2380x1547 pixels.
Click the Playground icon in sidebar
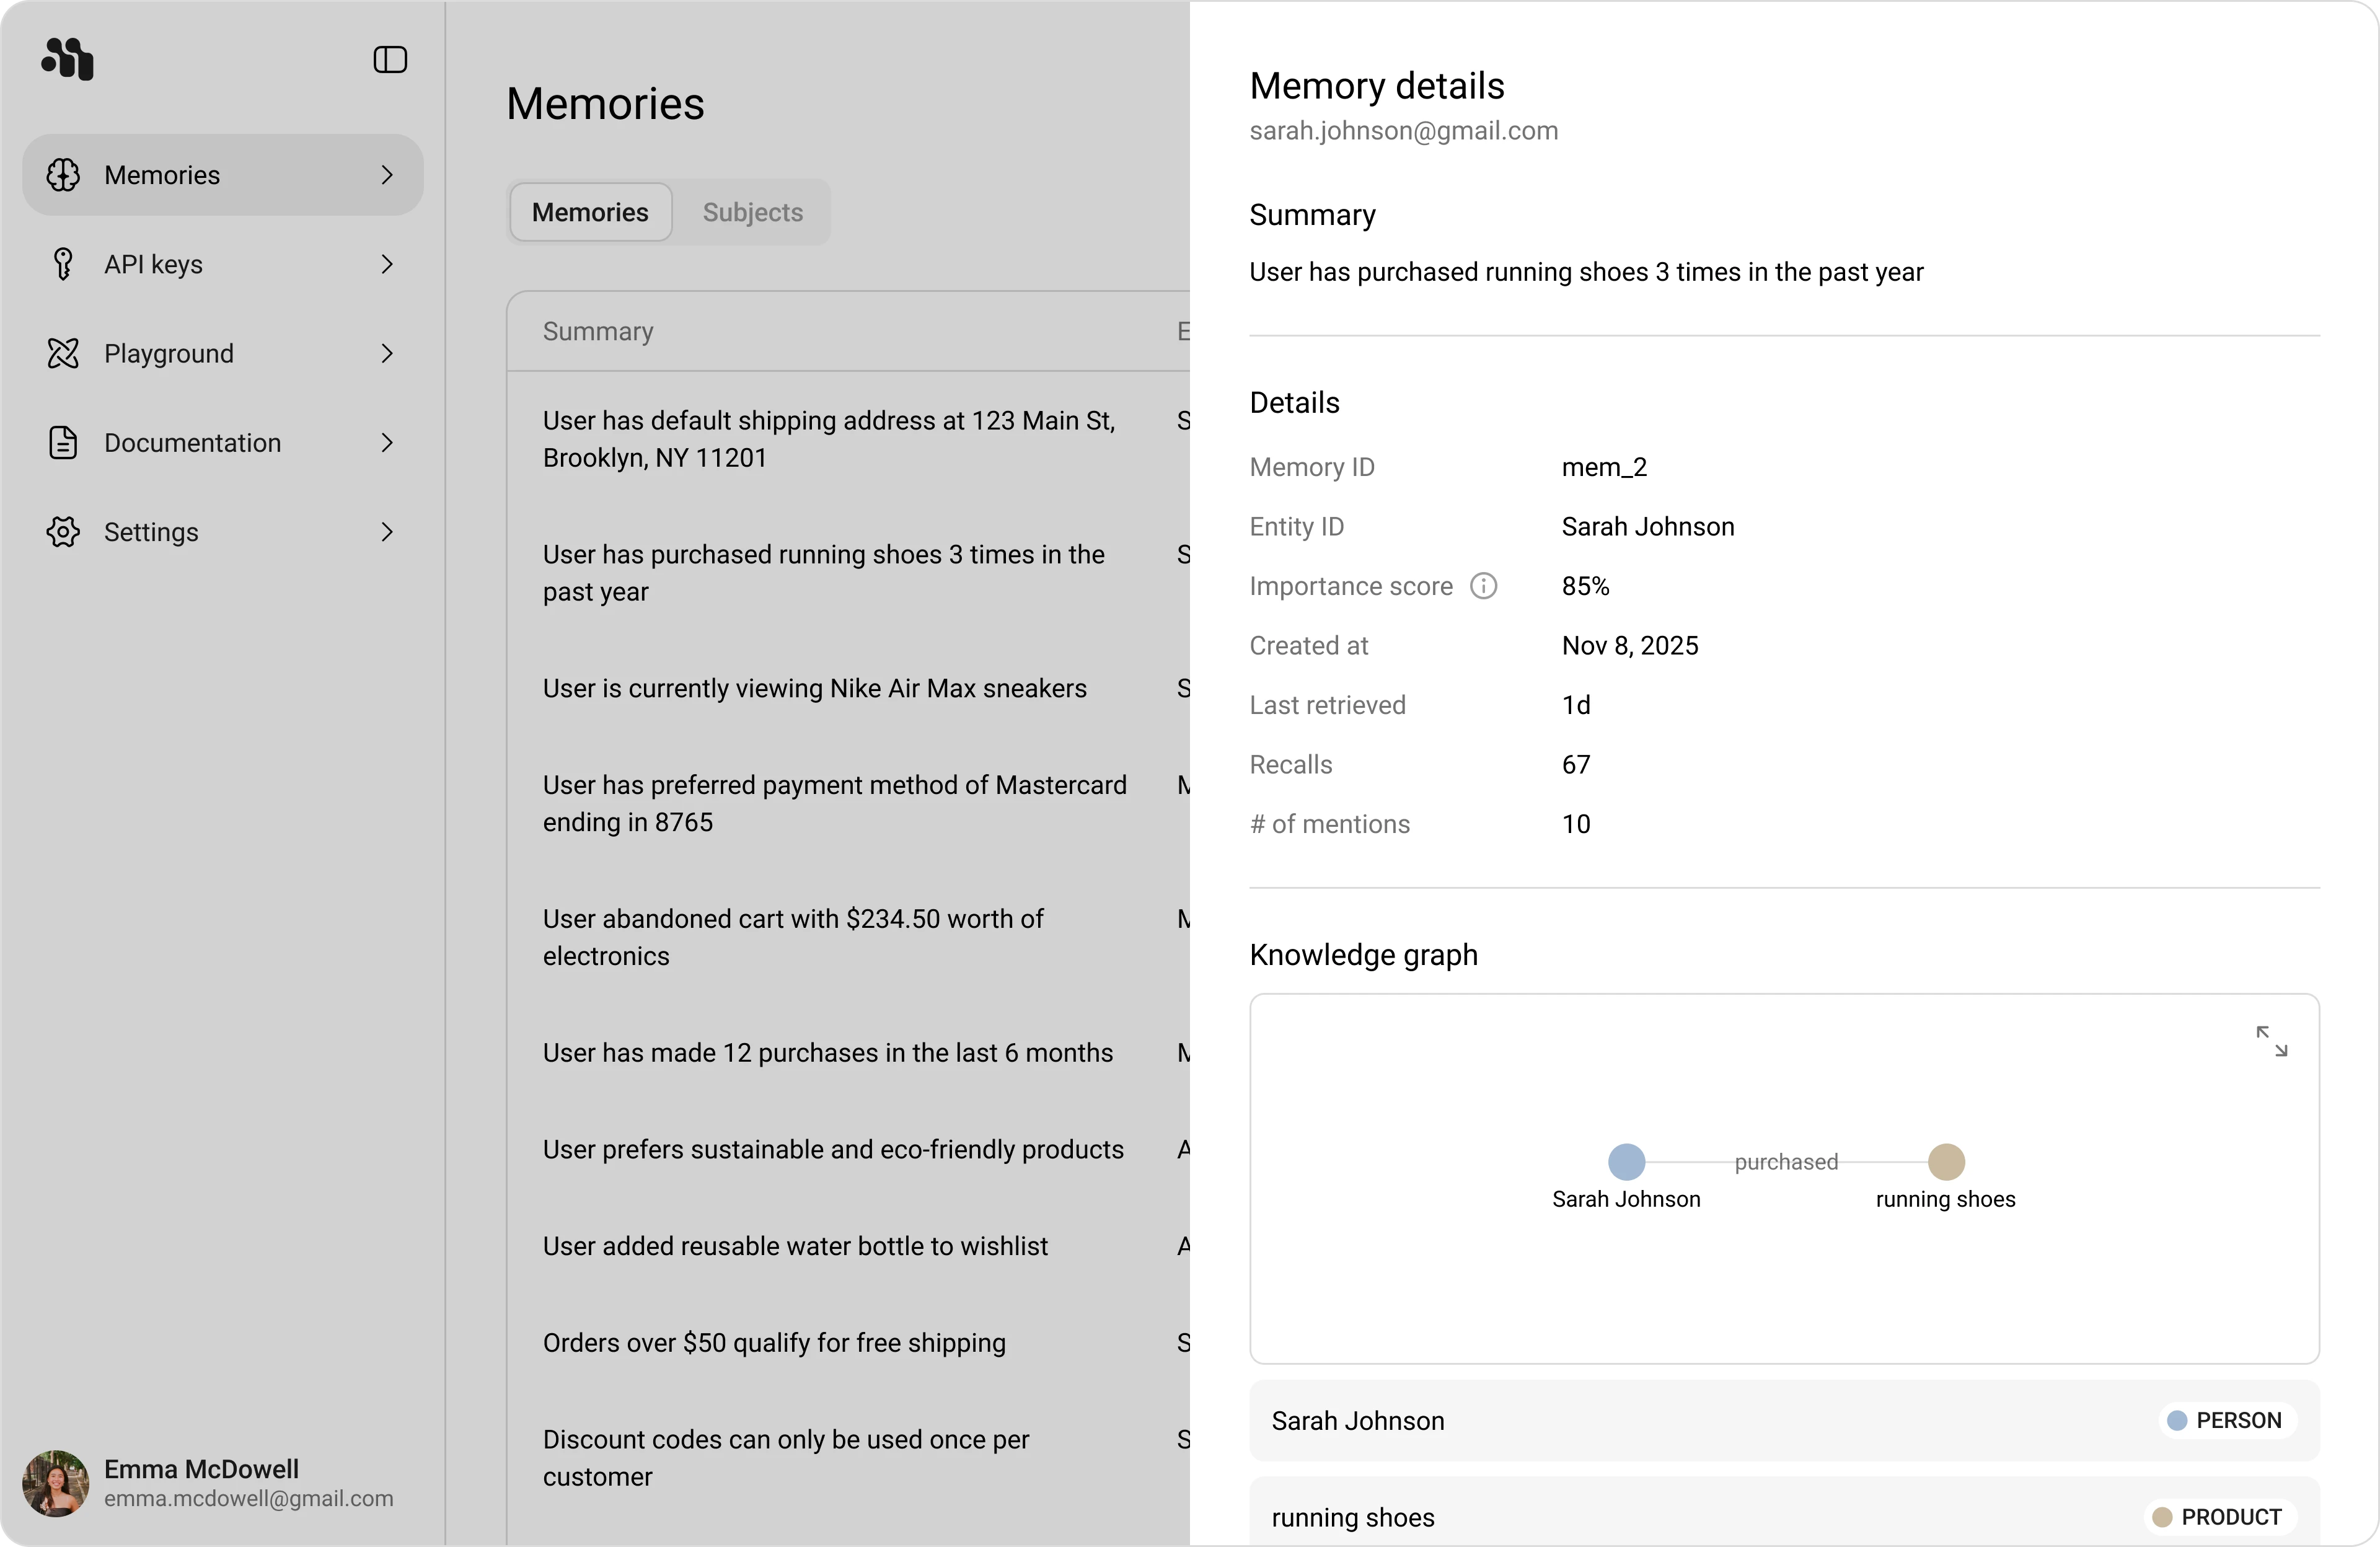[x=63, y=353]
